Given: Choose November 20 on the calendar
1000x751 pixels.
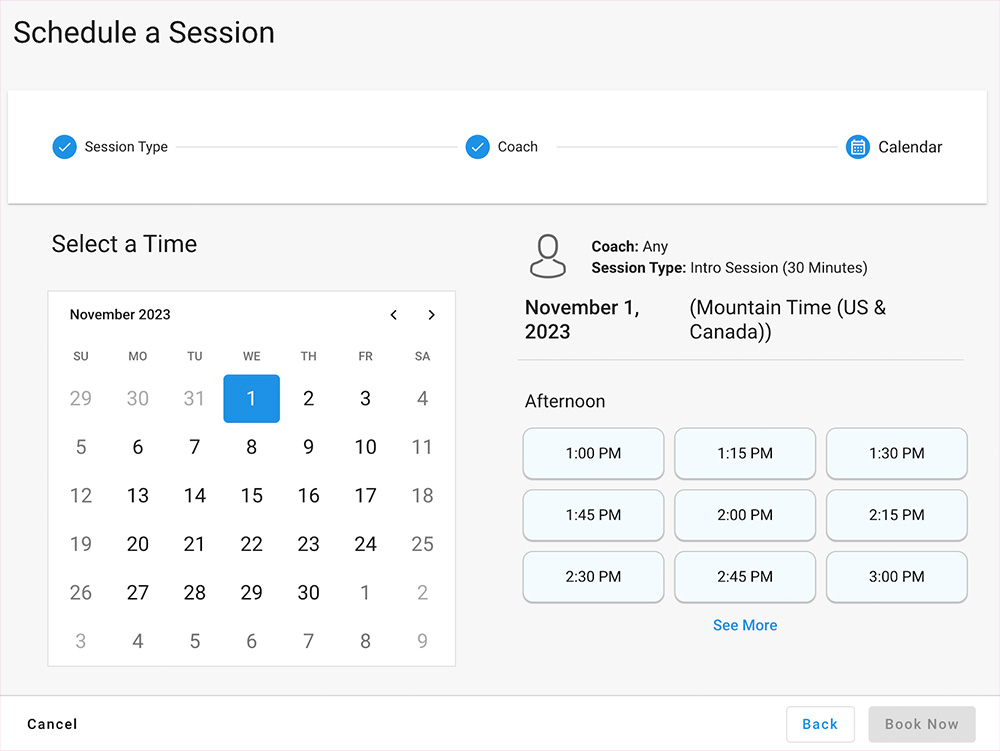Looking at the screenshot, I should click(138, 544).
